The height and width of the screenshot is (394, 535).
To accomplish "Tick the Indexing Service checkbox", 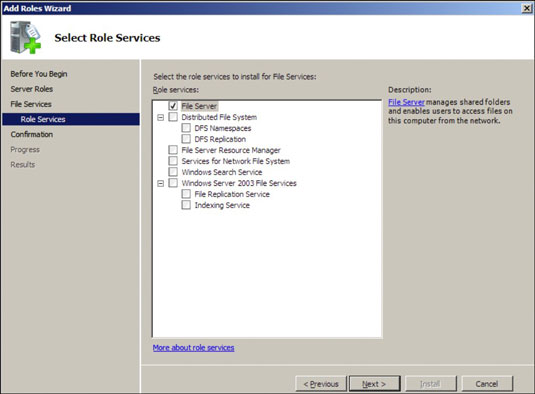I will coord(186,205).
